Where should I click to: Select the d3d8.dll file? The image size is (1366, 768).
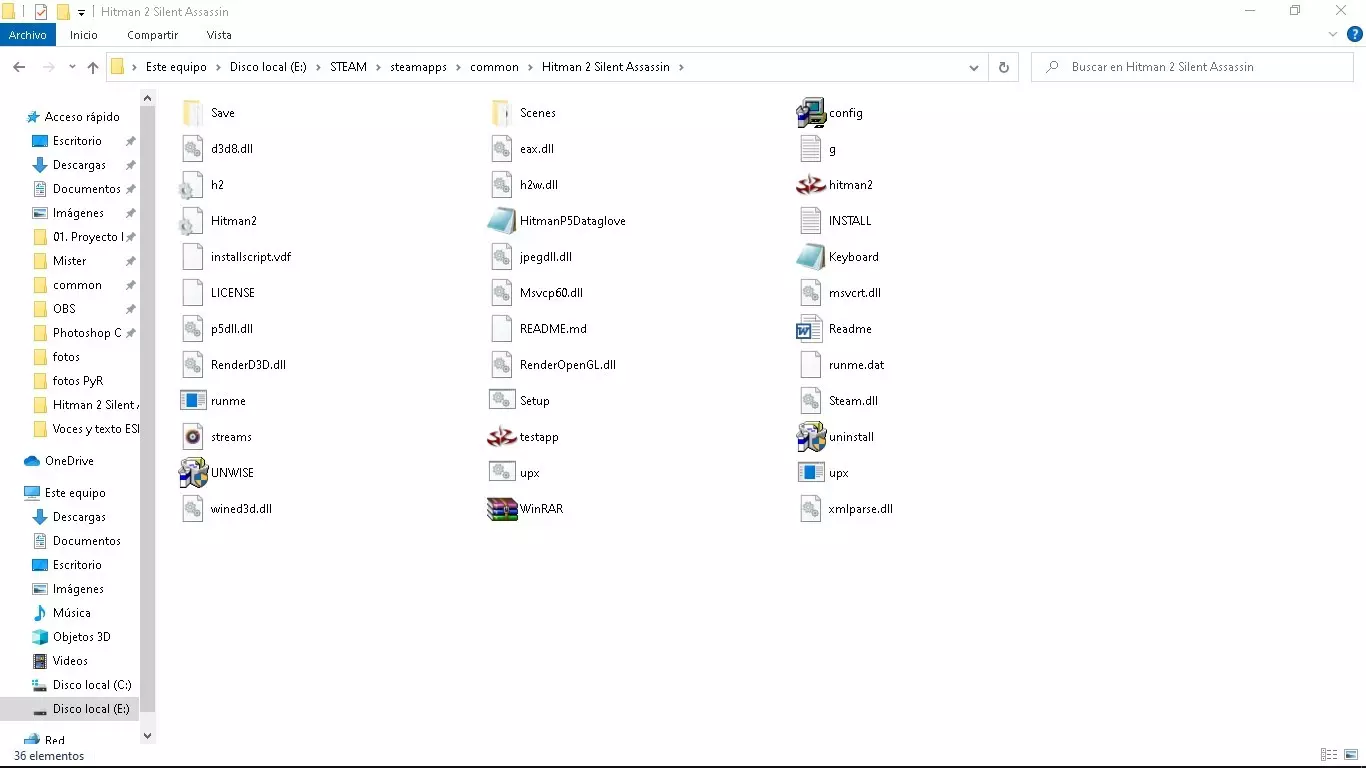pos(217,149)
